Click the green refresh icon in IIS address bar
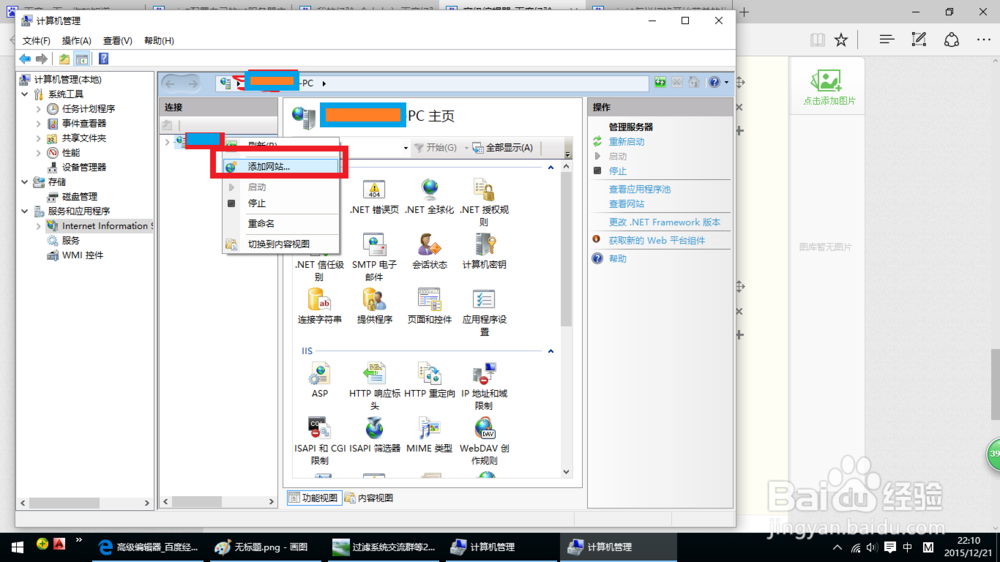The height and width of the screenshot is (562, 1000). (660, 82)
